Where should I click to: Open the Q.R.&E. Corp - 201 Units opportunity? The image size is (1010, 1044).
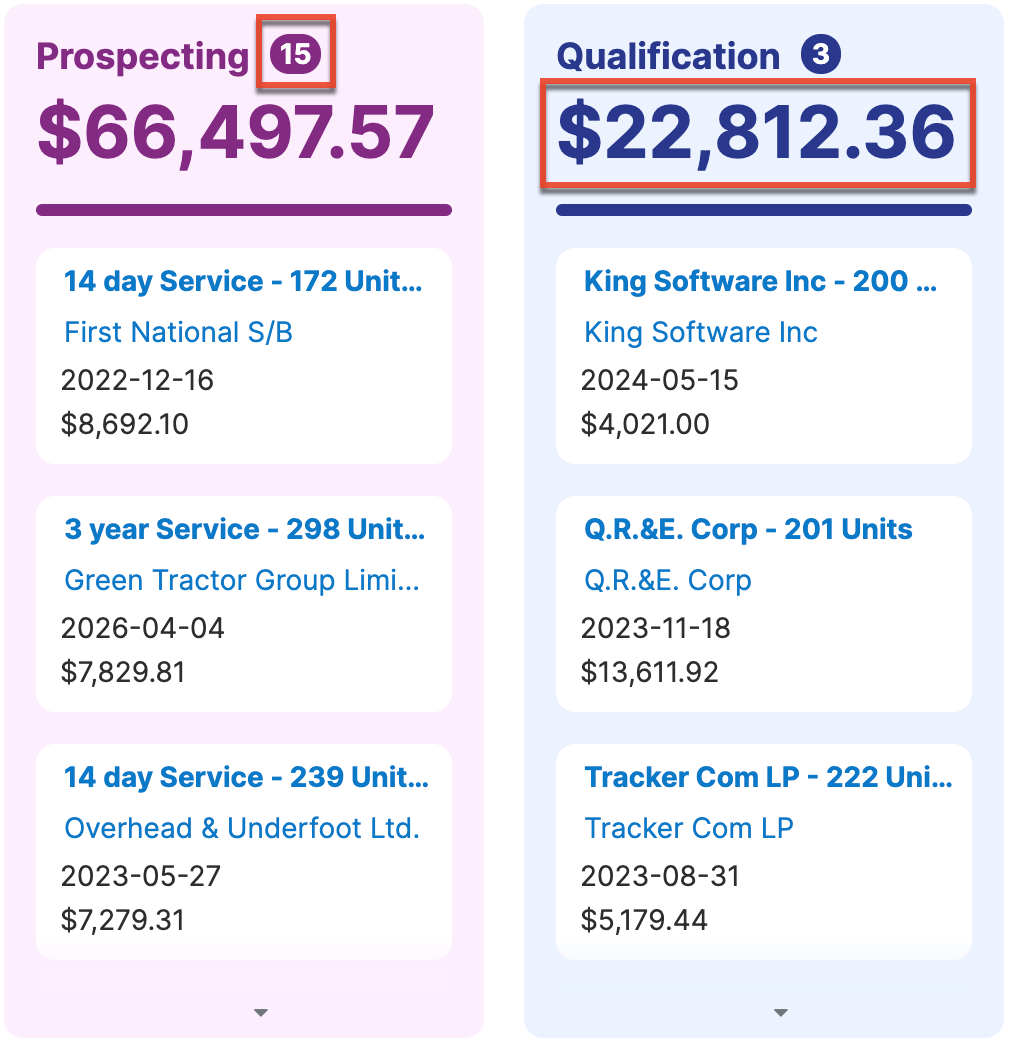click(748, 530)
